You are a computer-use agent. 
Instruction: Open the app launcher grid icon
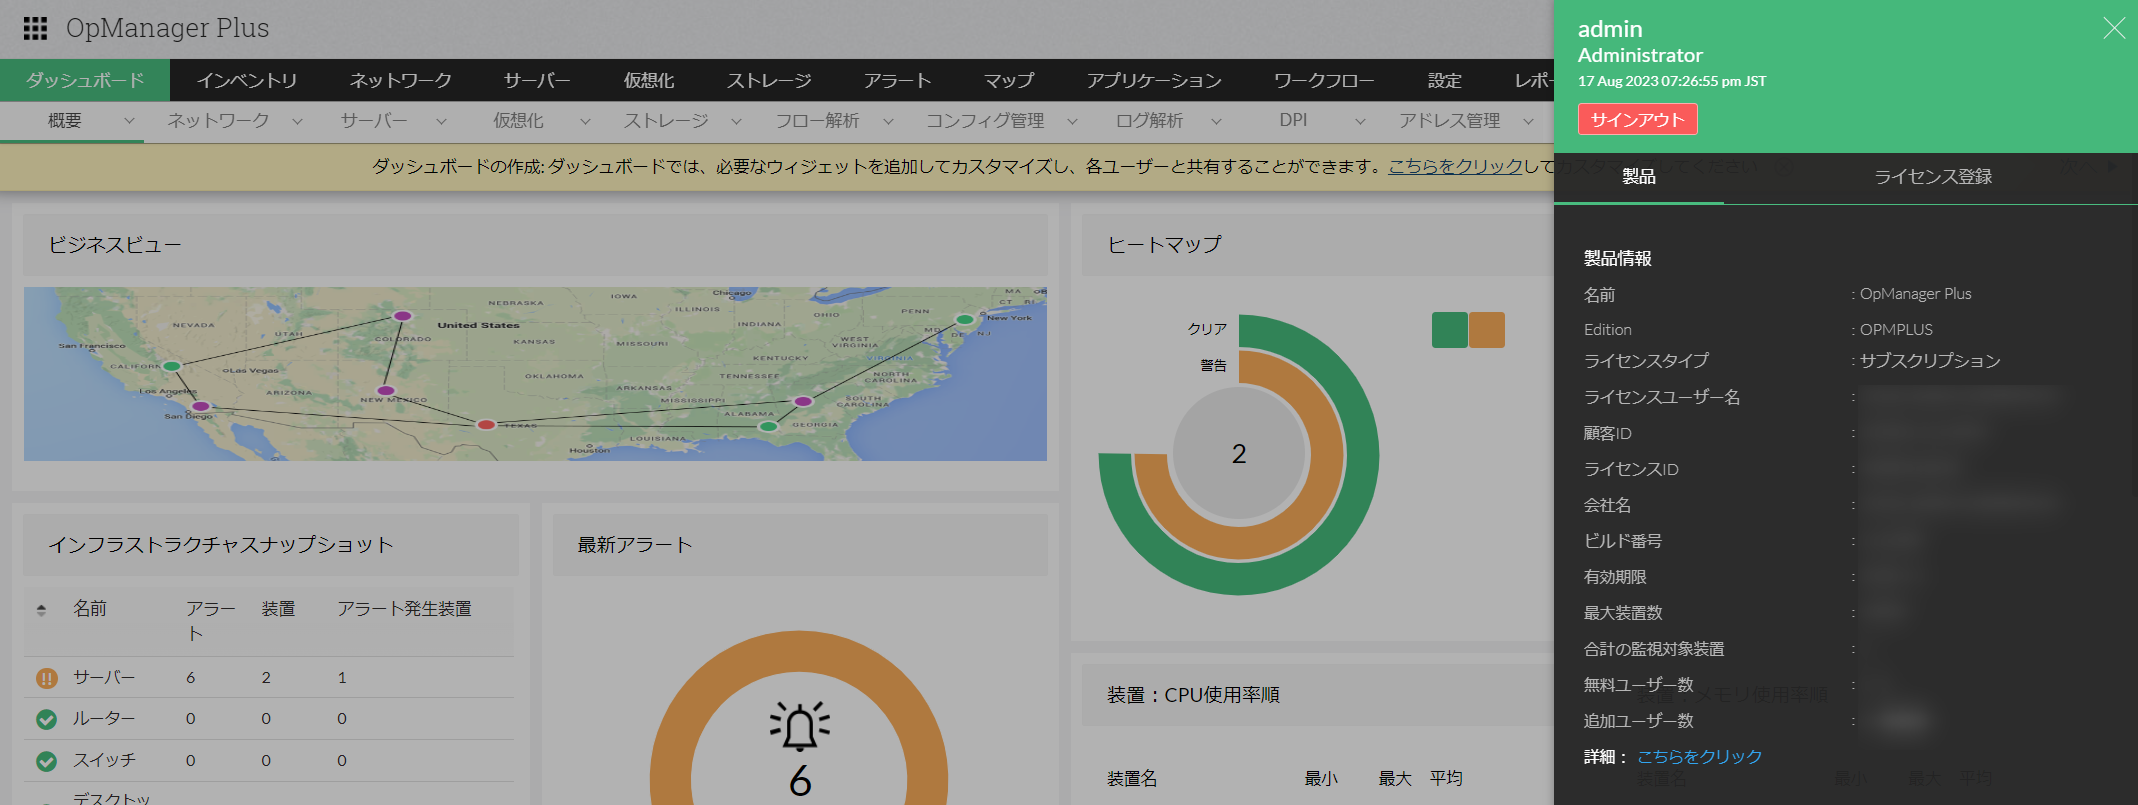pyautogui.click(x=35, y=29)
